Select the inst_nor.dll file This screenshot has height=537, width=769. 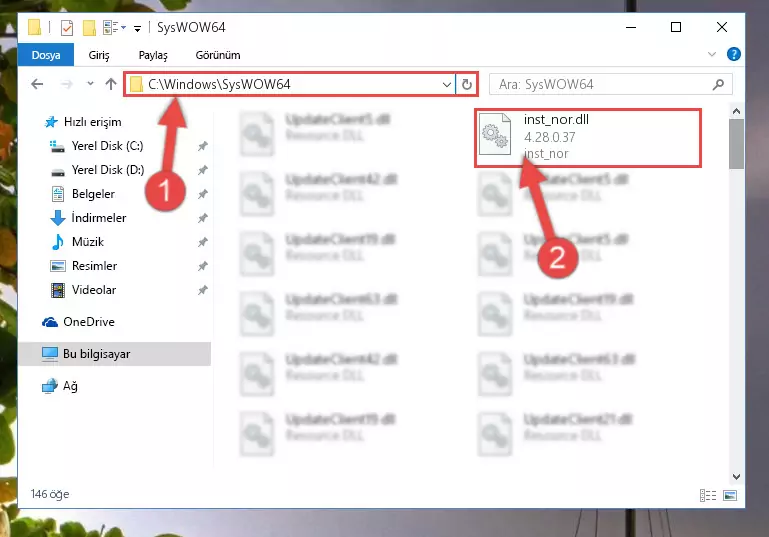(x=588, y=137)
